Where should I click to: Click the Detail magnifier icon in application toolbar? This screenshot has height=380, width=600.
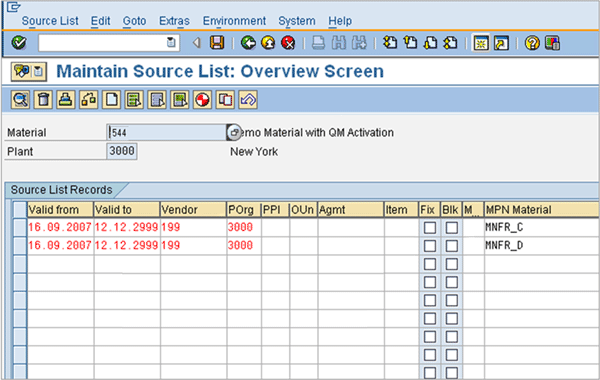coord(20,100)
